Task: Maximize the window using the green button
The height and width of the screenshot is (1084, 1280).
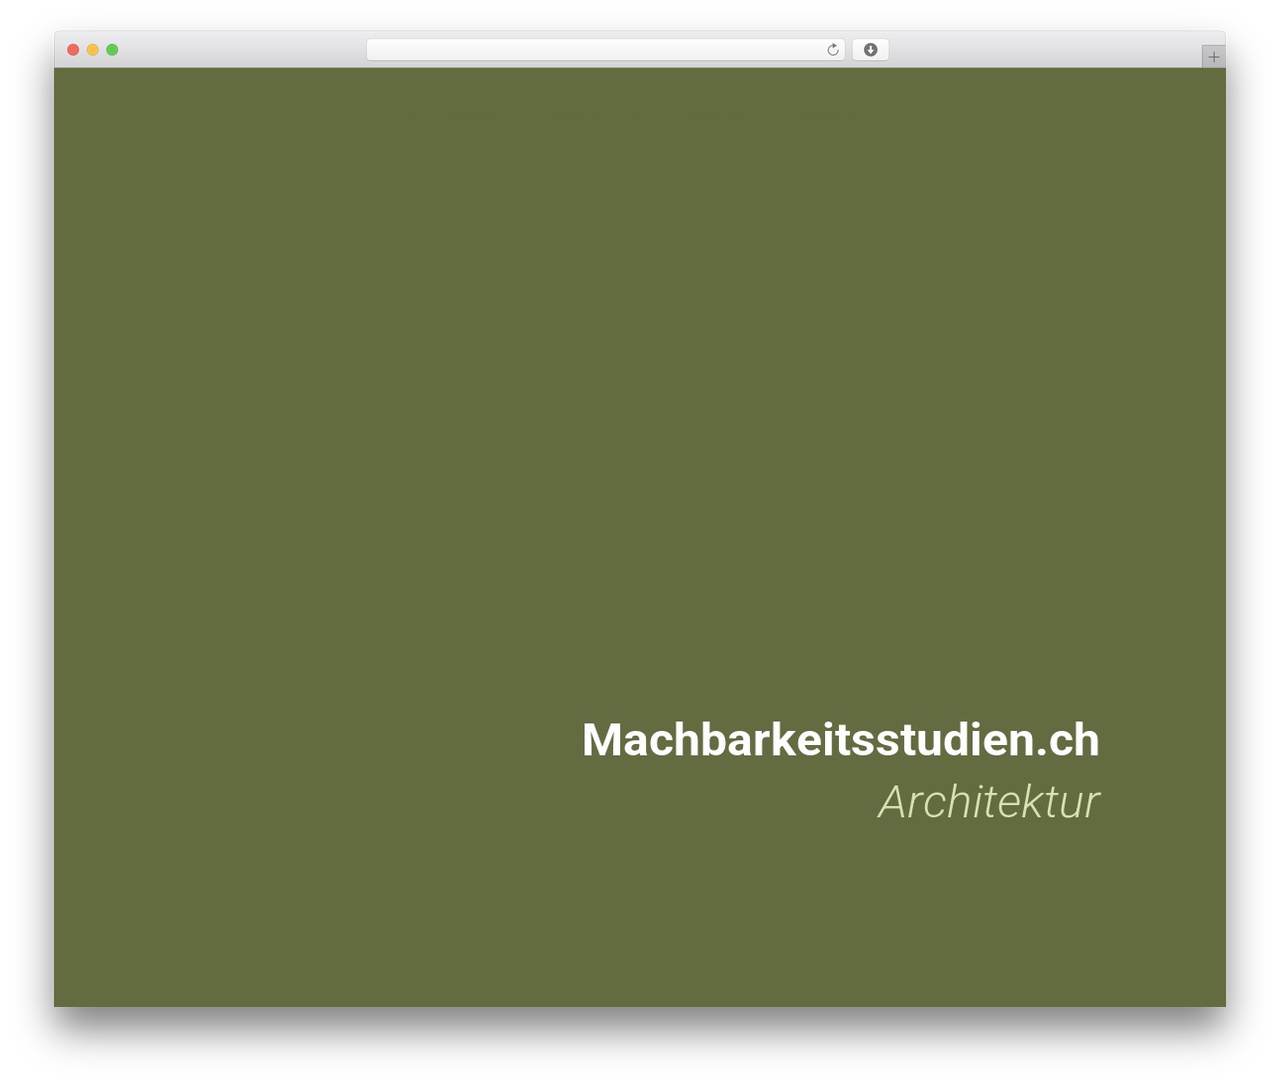Action: pos(112,50)
